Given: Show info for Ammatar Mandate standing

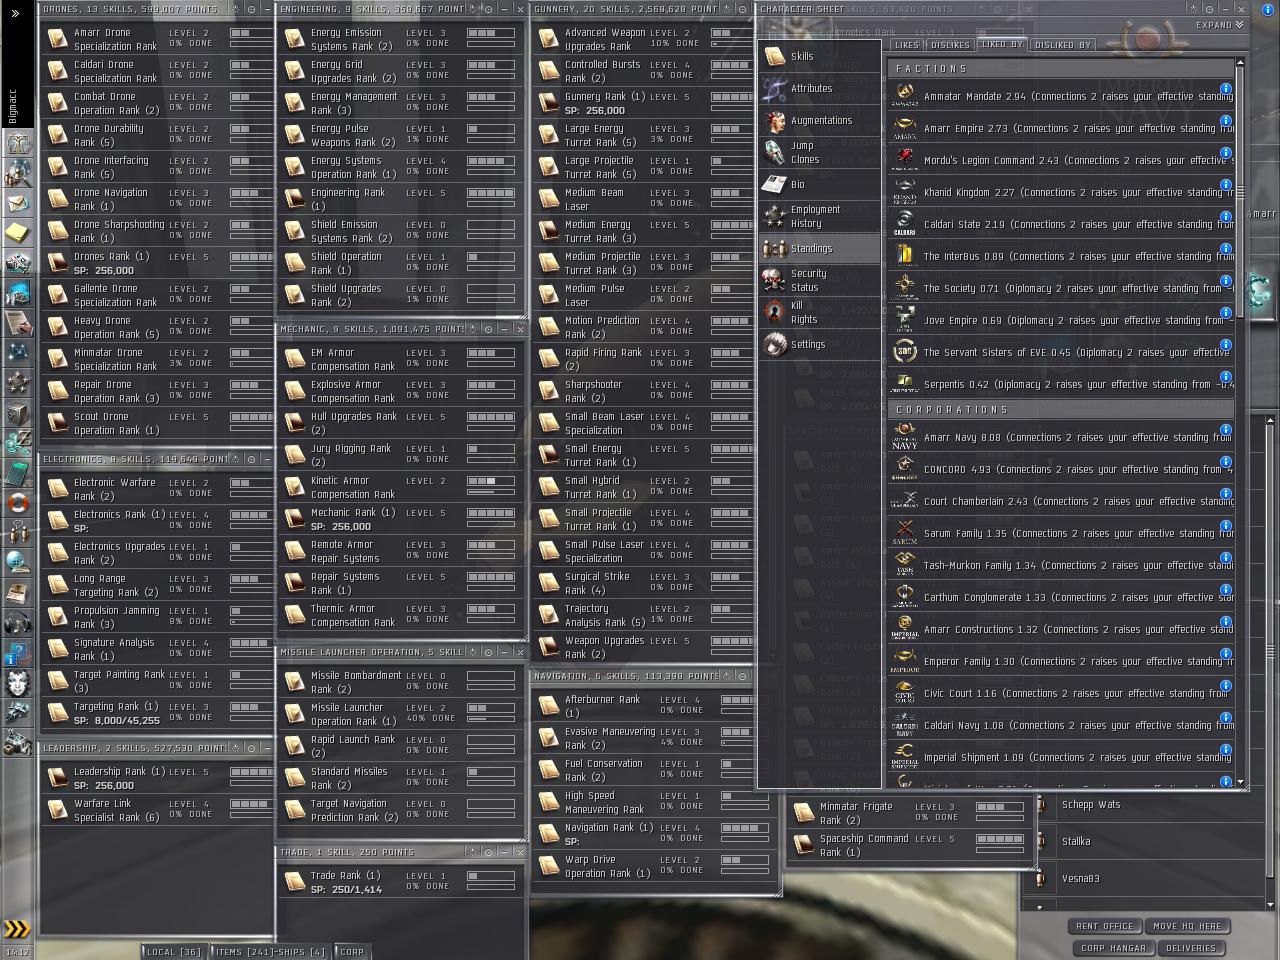Looking at the screenshot, I should (1226, 88).
